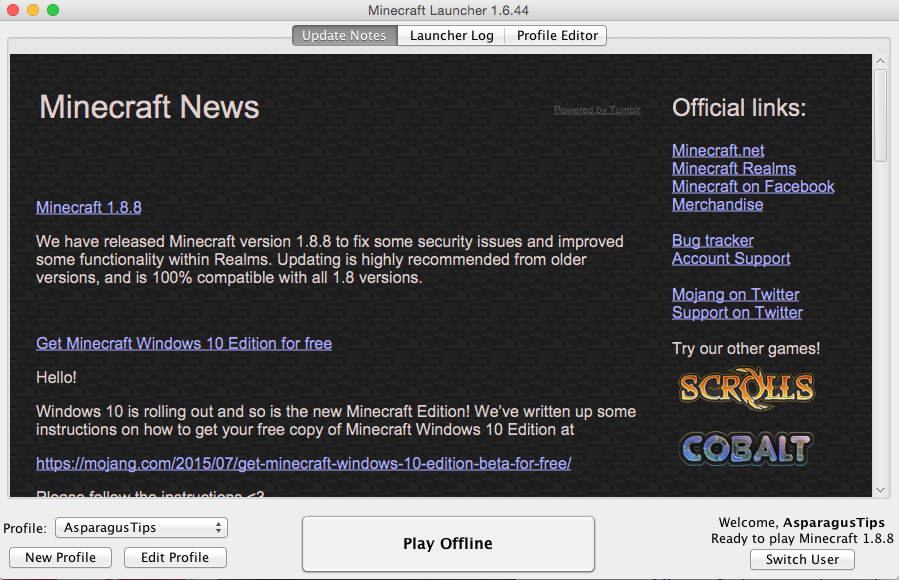Click the Powered by Tumblr link
Image resolution: width=899 pixels, height=580 pixels.
tap(597, 109)
